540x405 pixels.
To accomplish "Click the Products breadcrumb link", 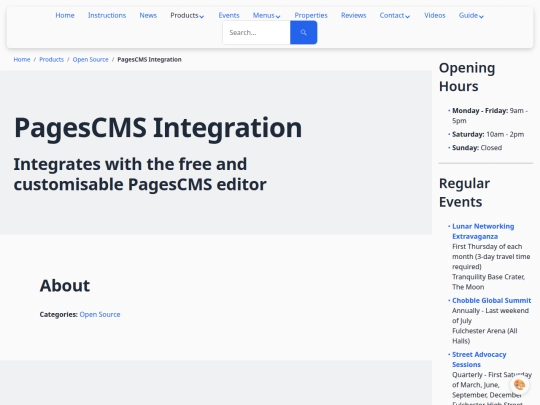I will coord(51,60).
